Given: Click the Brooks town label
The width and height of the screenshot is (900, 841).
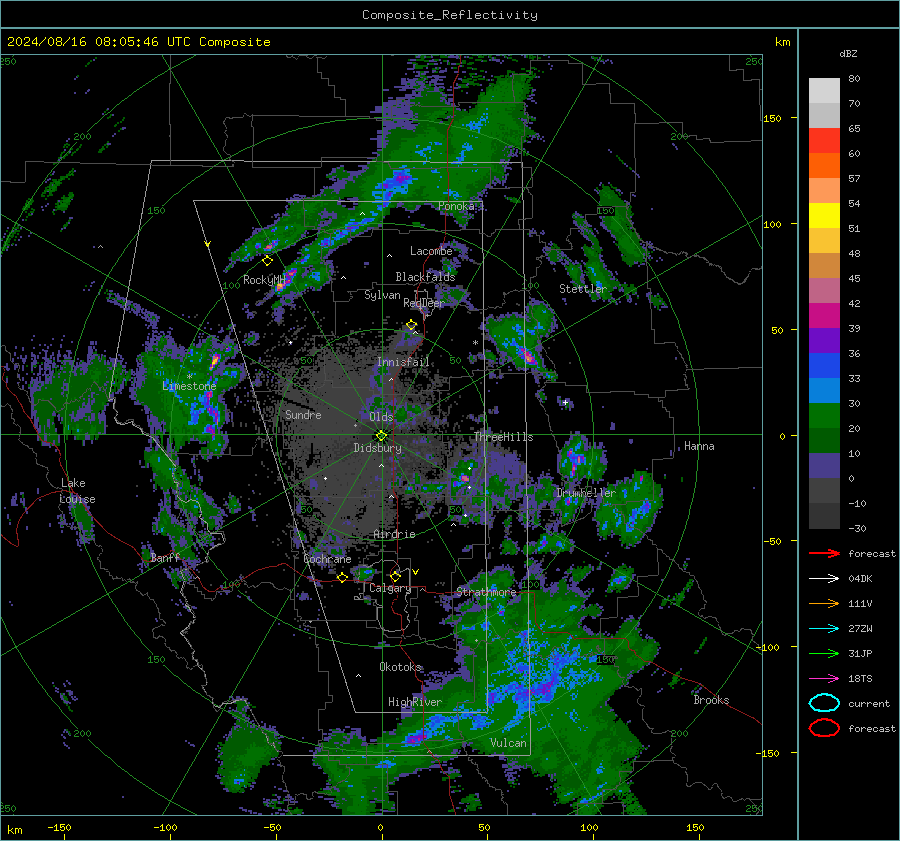Looking at the screenshot, I should click(x=711, y=700).
